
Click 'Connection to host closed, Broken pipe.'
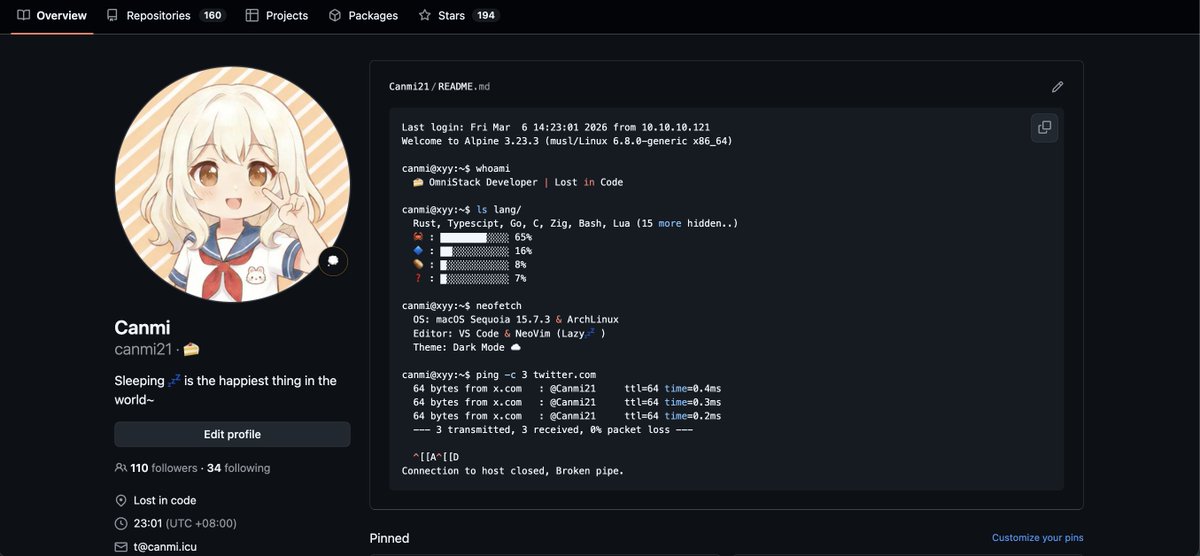point(513,470)
